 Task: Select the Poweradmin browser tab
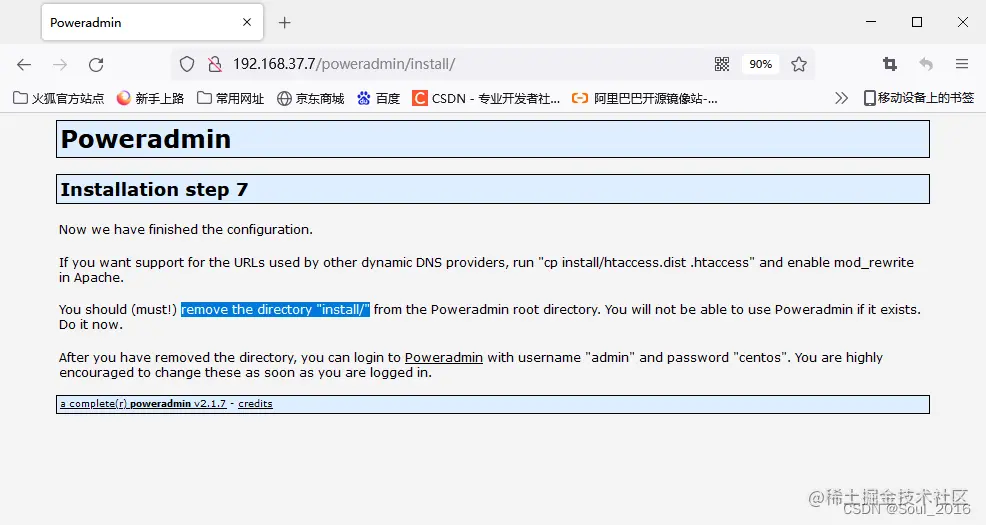(152, 22)
